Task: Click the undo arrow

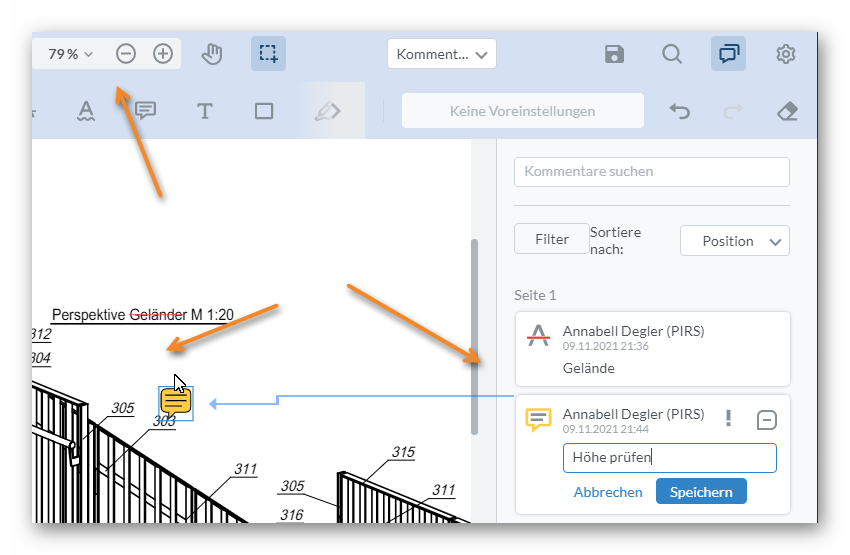Action: tap(680, 111)
